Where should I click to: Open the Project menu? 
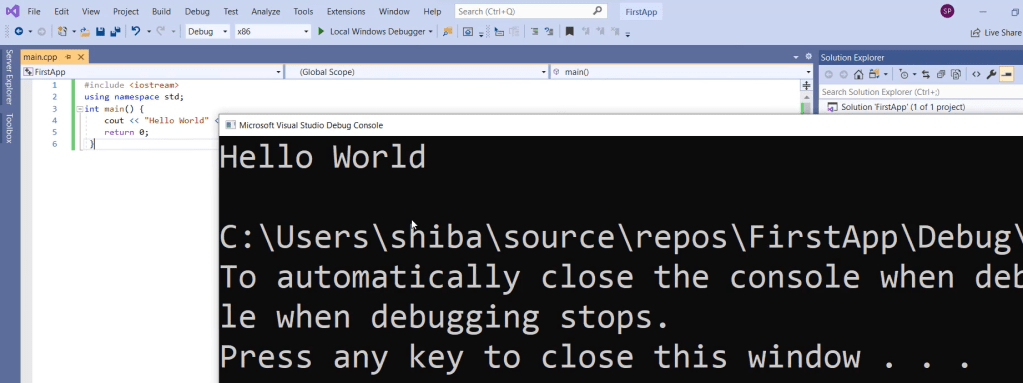[x=126, y=12]
